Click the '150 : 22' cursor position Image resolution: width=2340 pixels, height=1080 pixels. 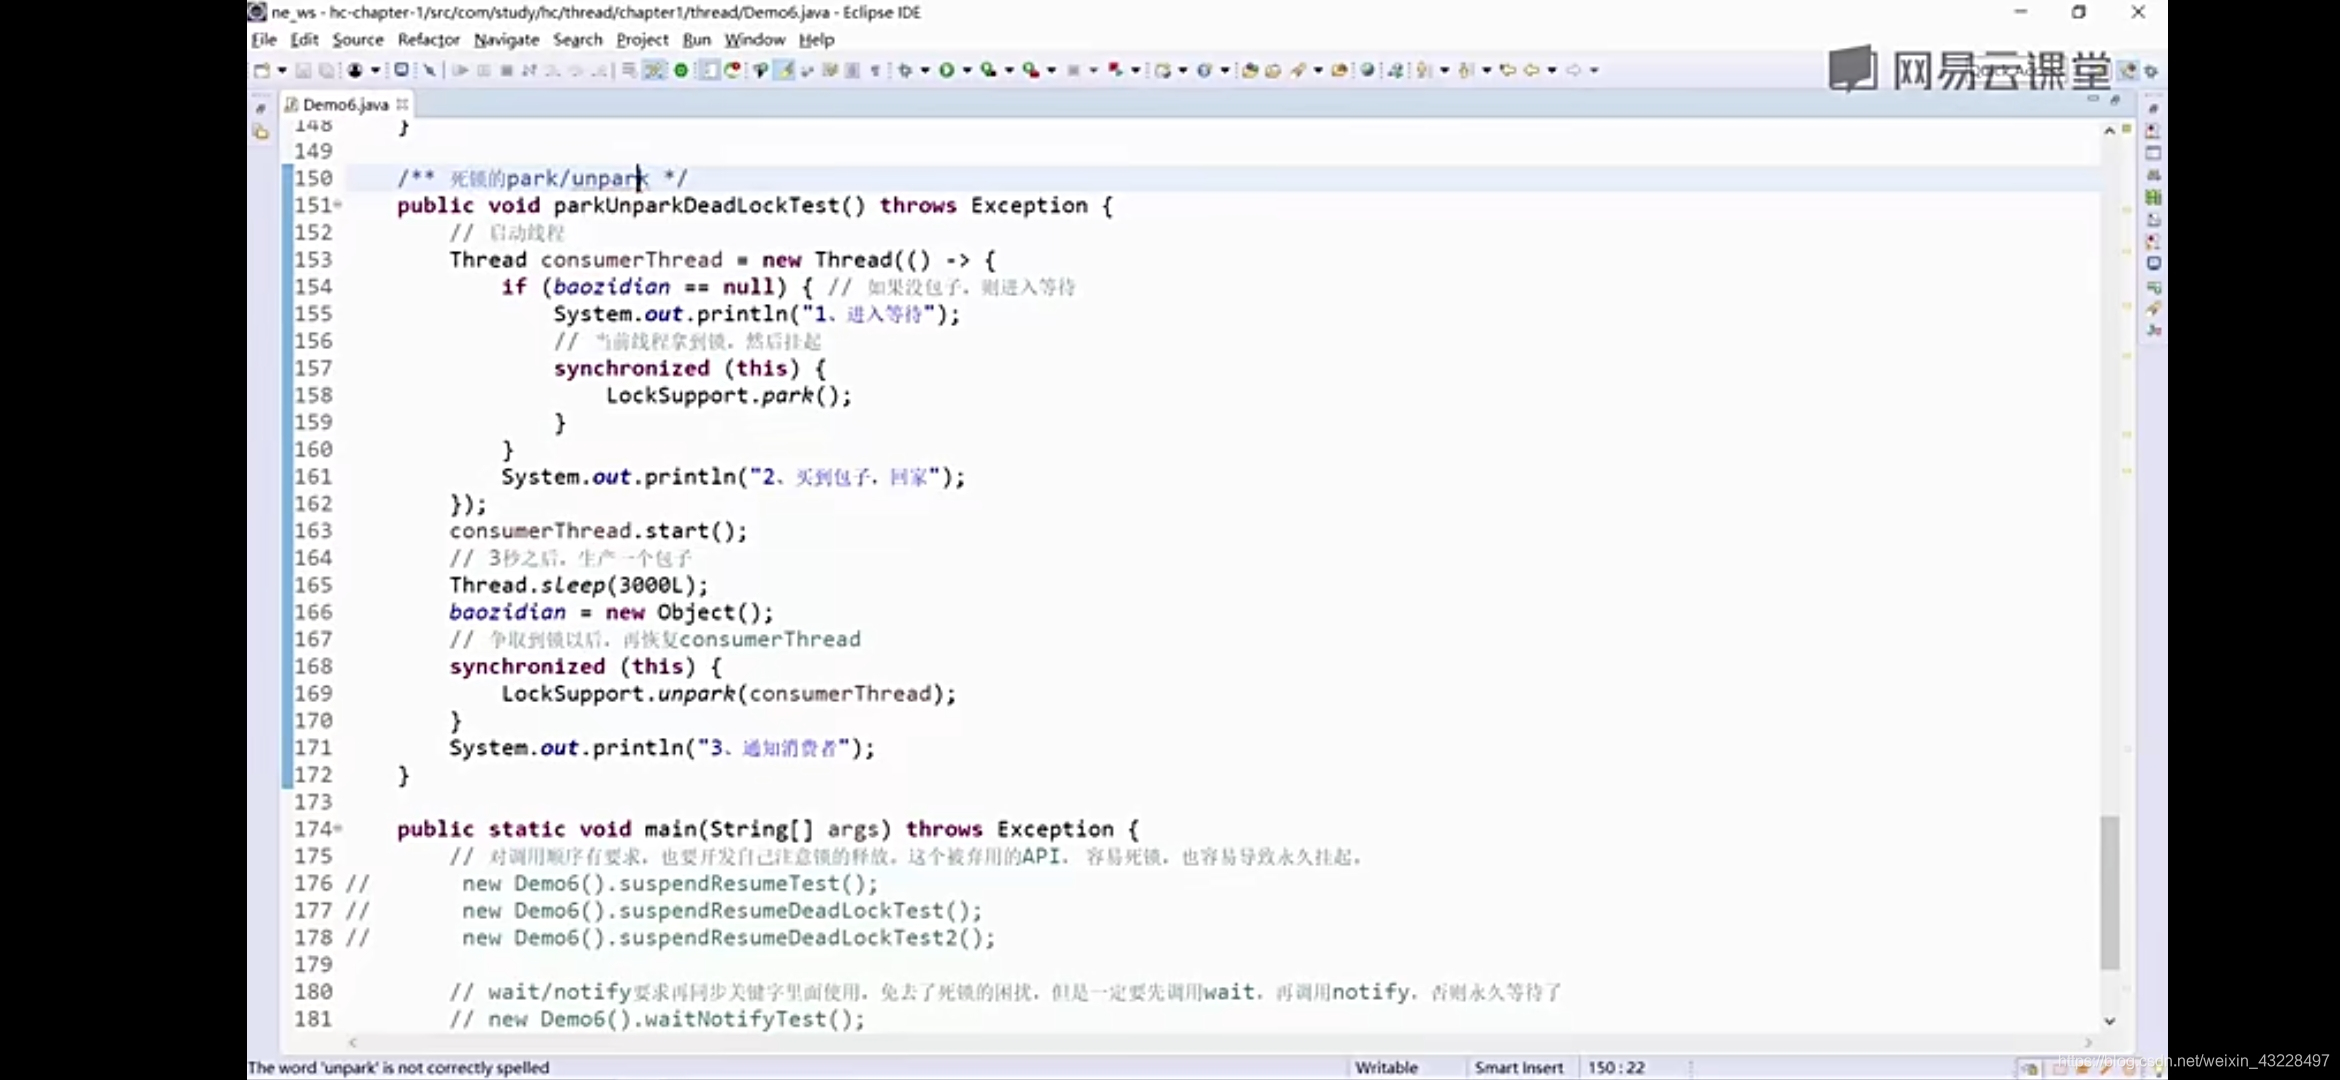(1616, 1067)
